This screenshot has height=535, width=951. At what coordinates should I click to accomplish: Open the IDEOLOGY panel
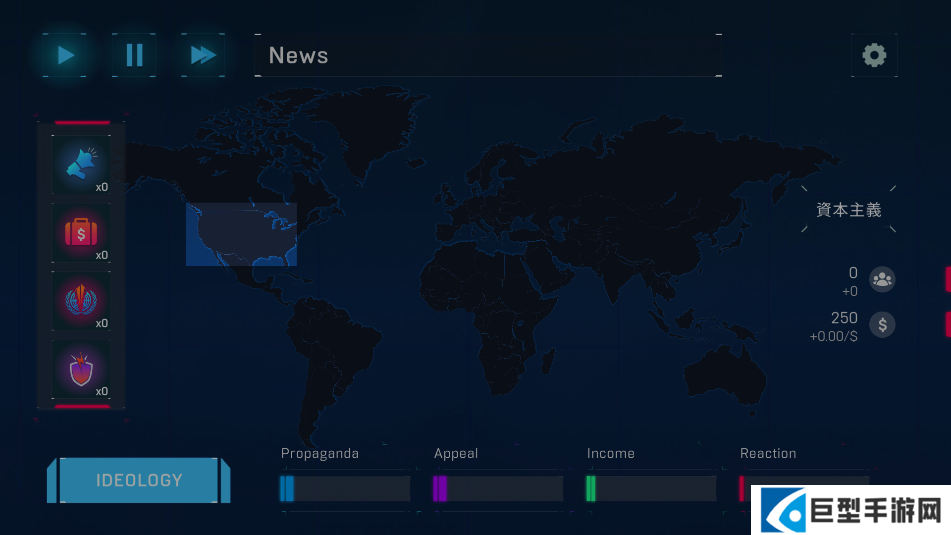coord(139,480)
